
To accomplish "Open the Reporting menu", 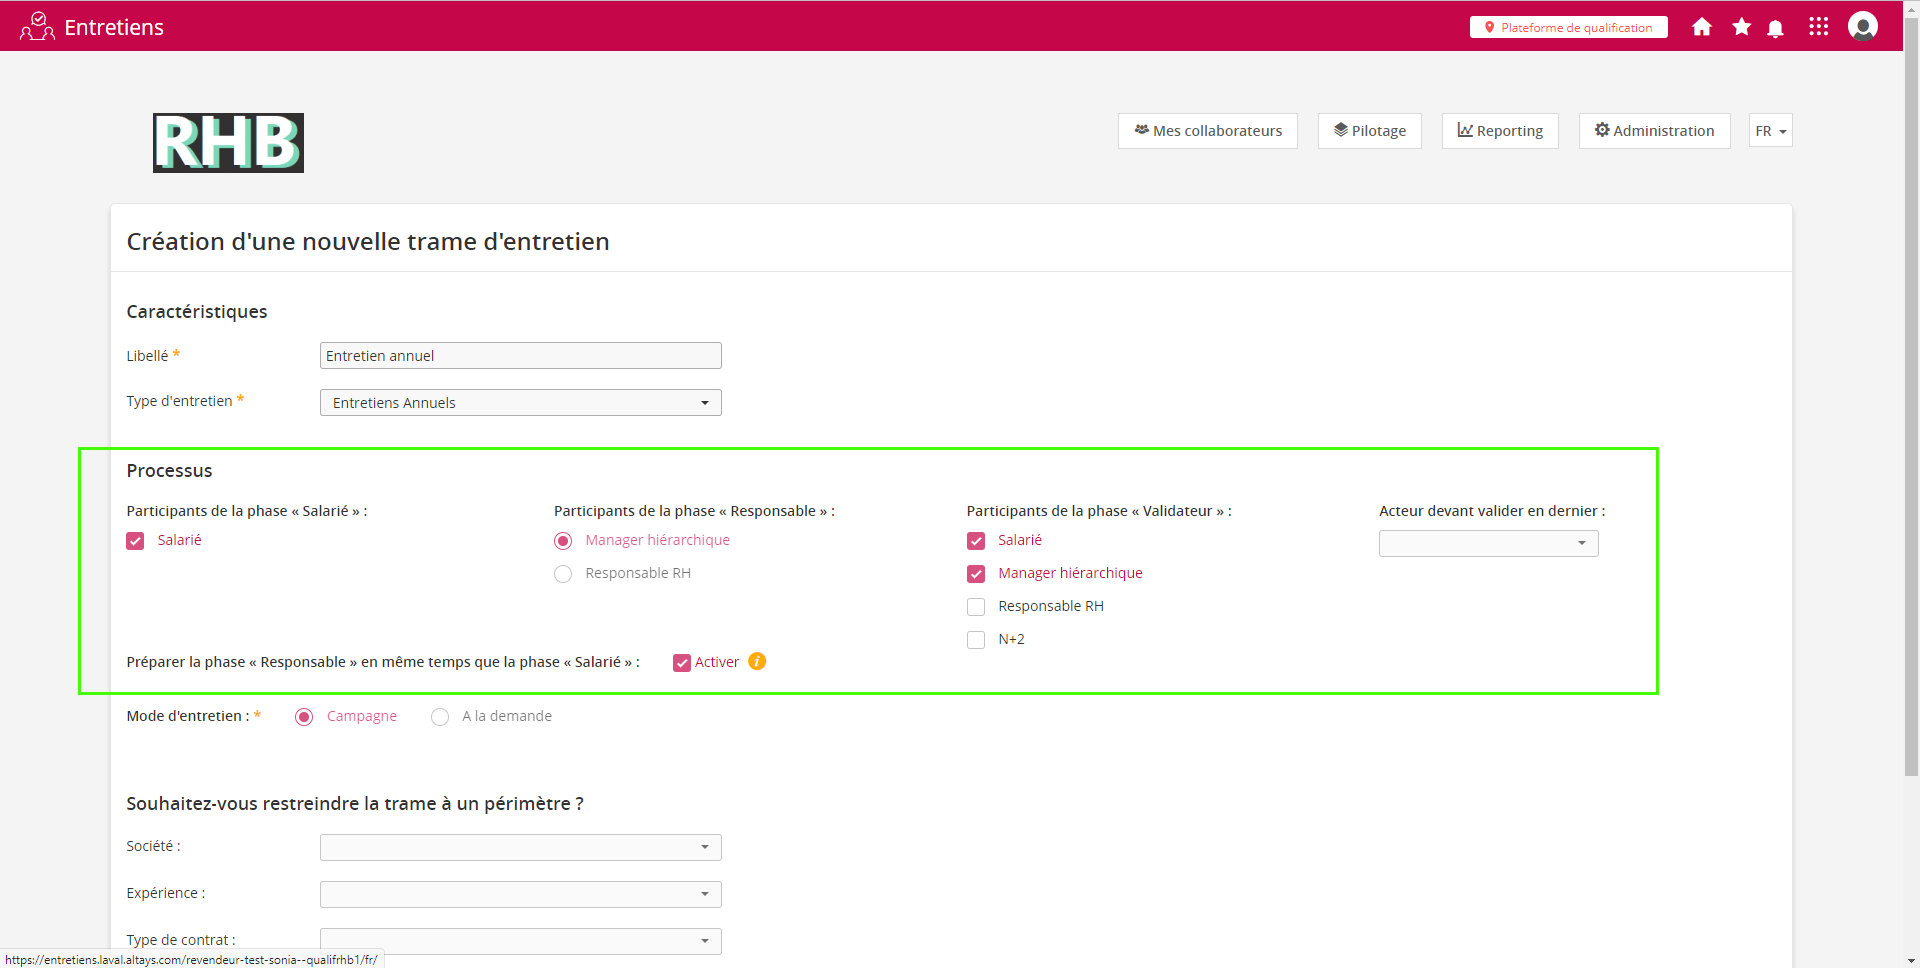I will [1499, 131].
